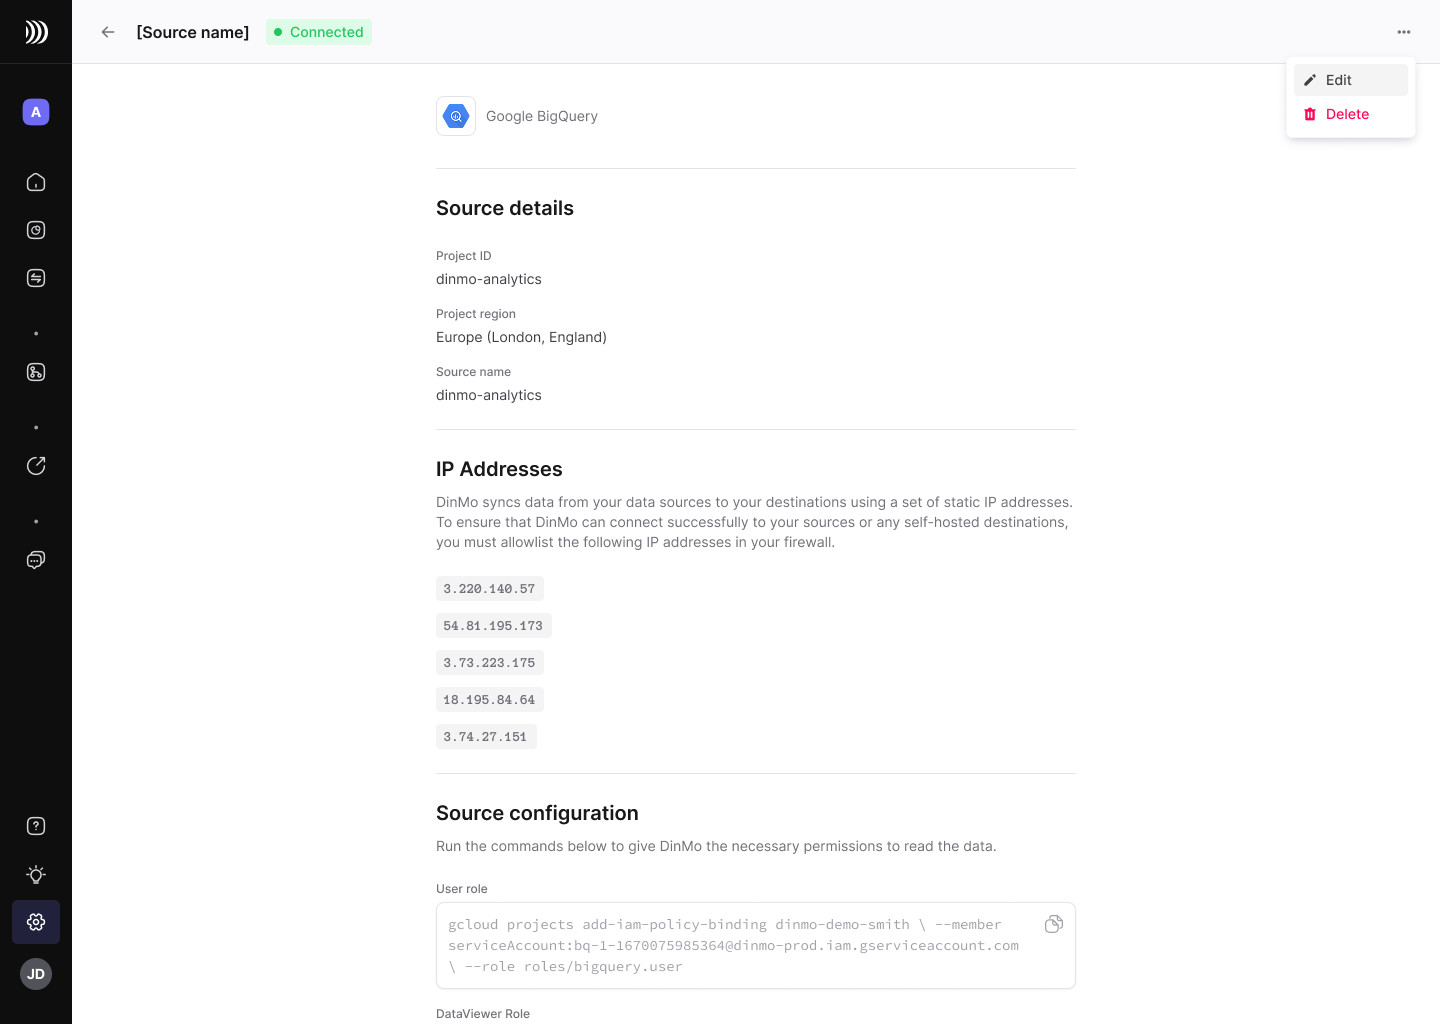Screen dimensions: 1440x1024
Task: Open the chat bubbles sidebar icon
Action: pyautogui.click(x=36, y=560)
